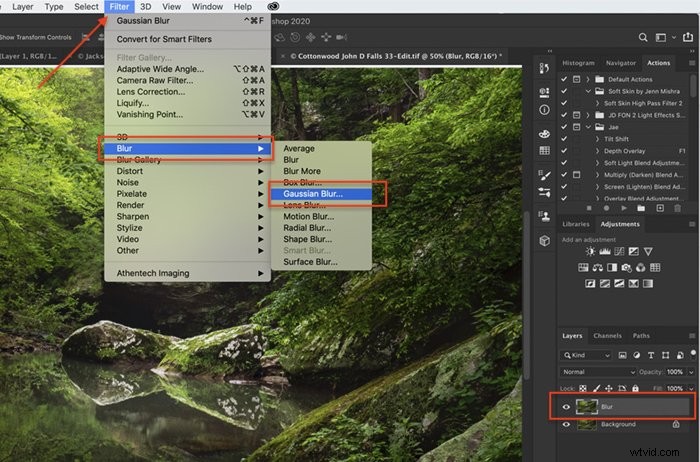The width and height of the screenshot is (700, 462).
Task: Open the 3D cube panel icon
Action: click(544, 241)
